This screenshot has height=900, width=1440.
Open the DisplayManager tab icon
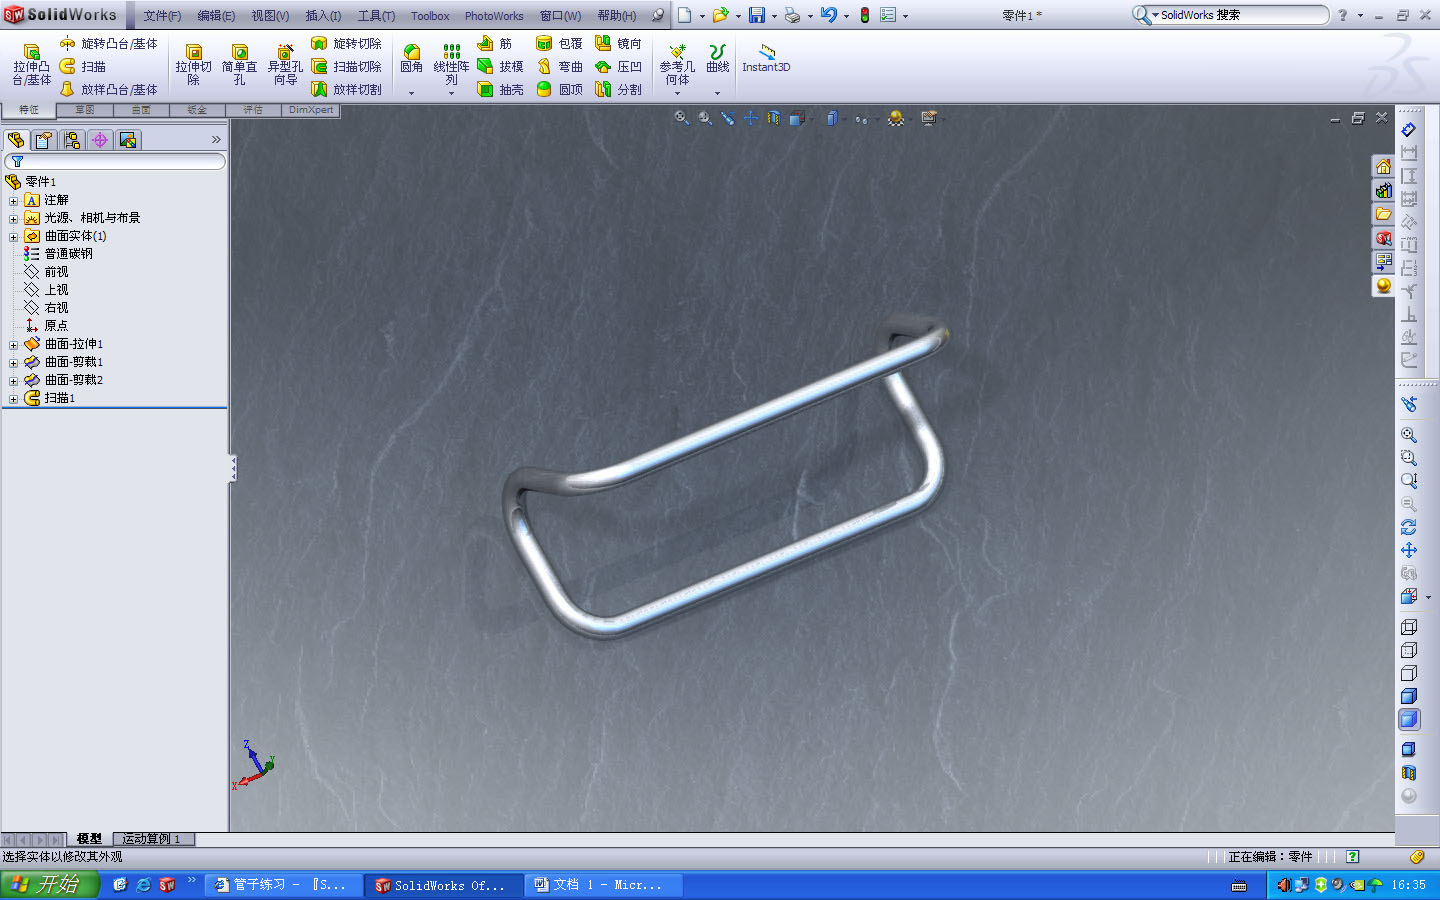click(x=128, y=140)
